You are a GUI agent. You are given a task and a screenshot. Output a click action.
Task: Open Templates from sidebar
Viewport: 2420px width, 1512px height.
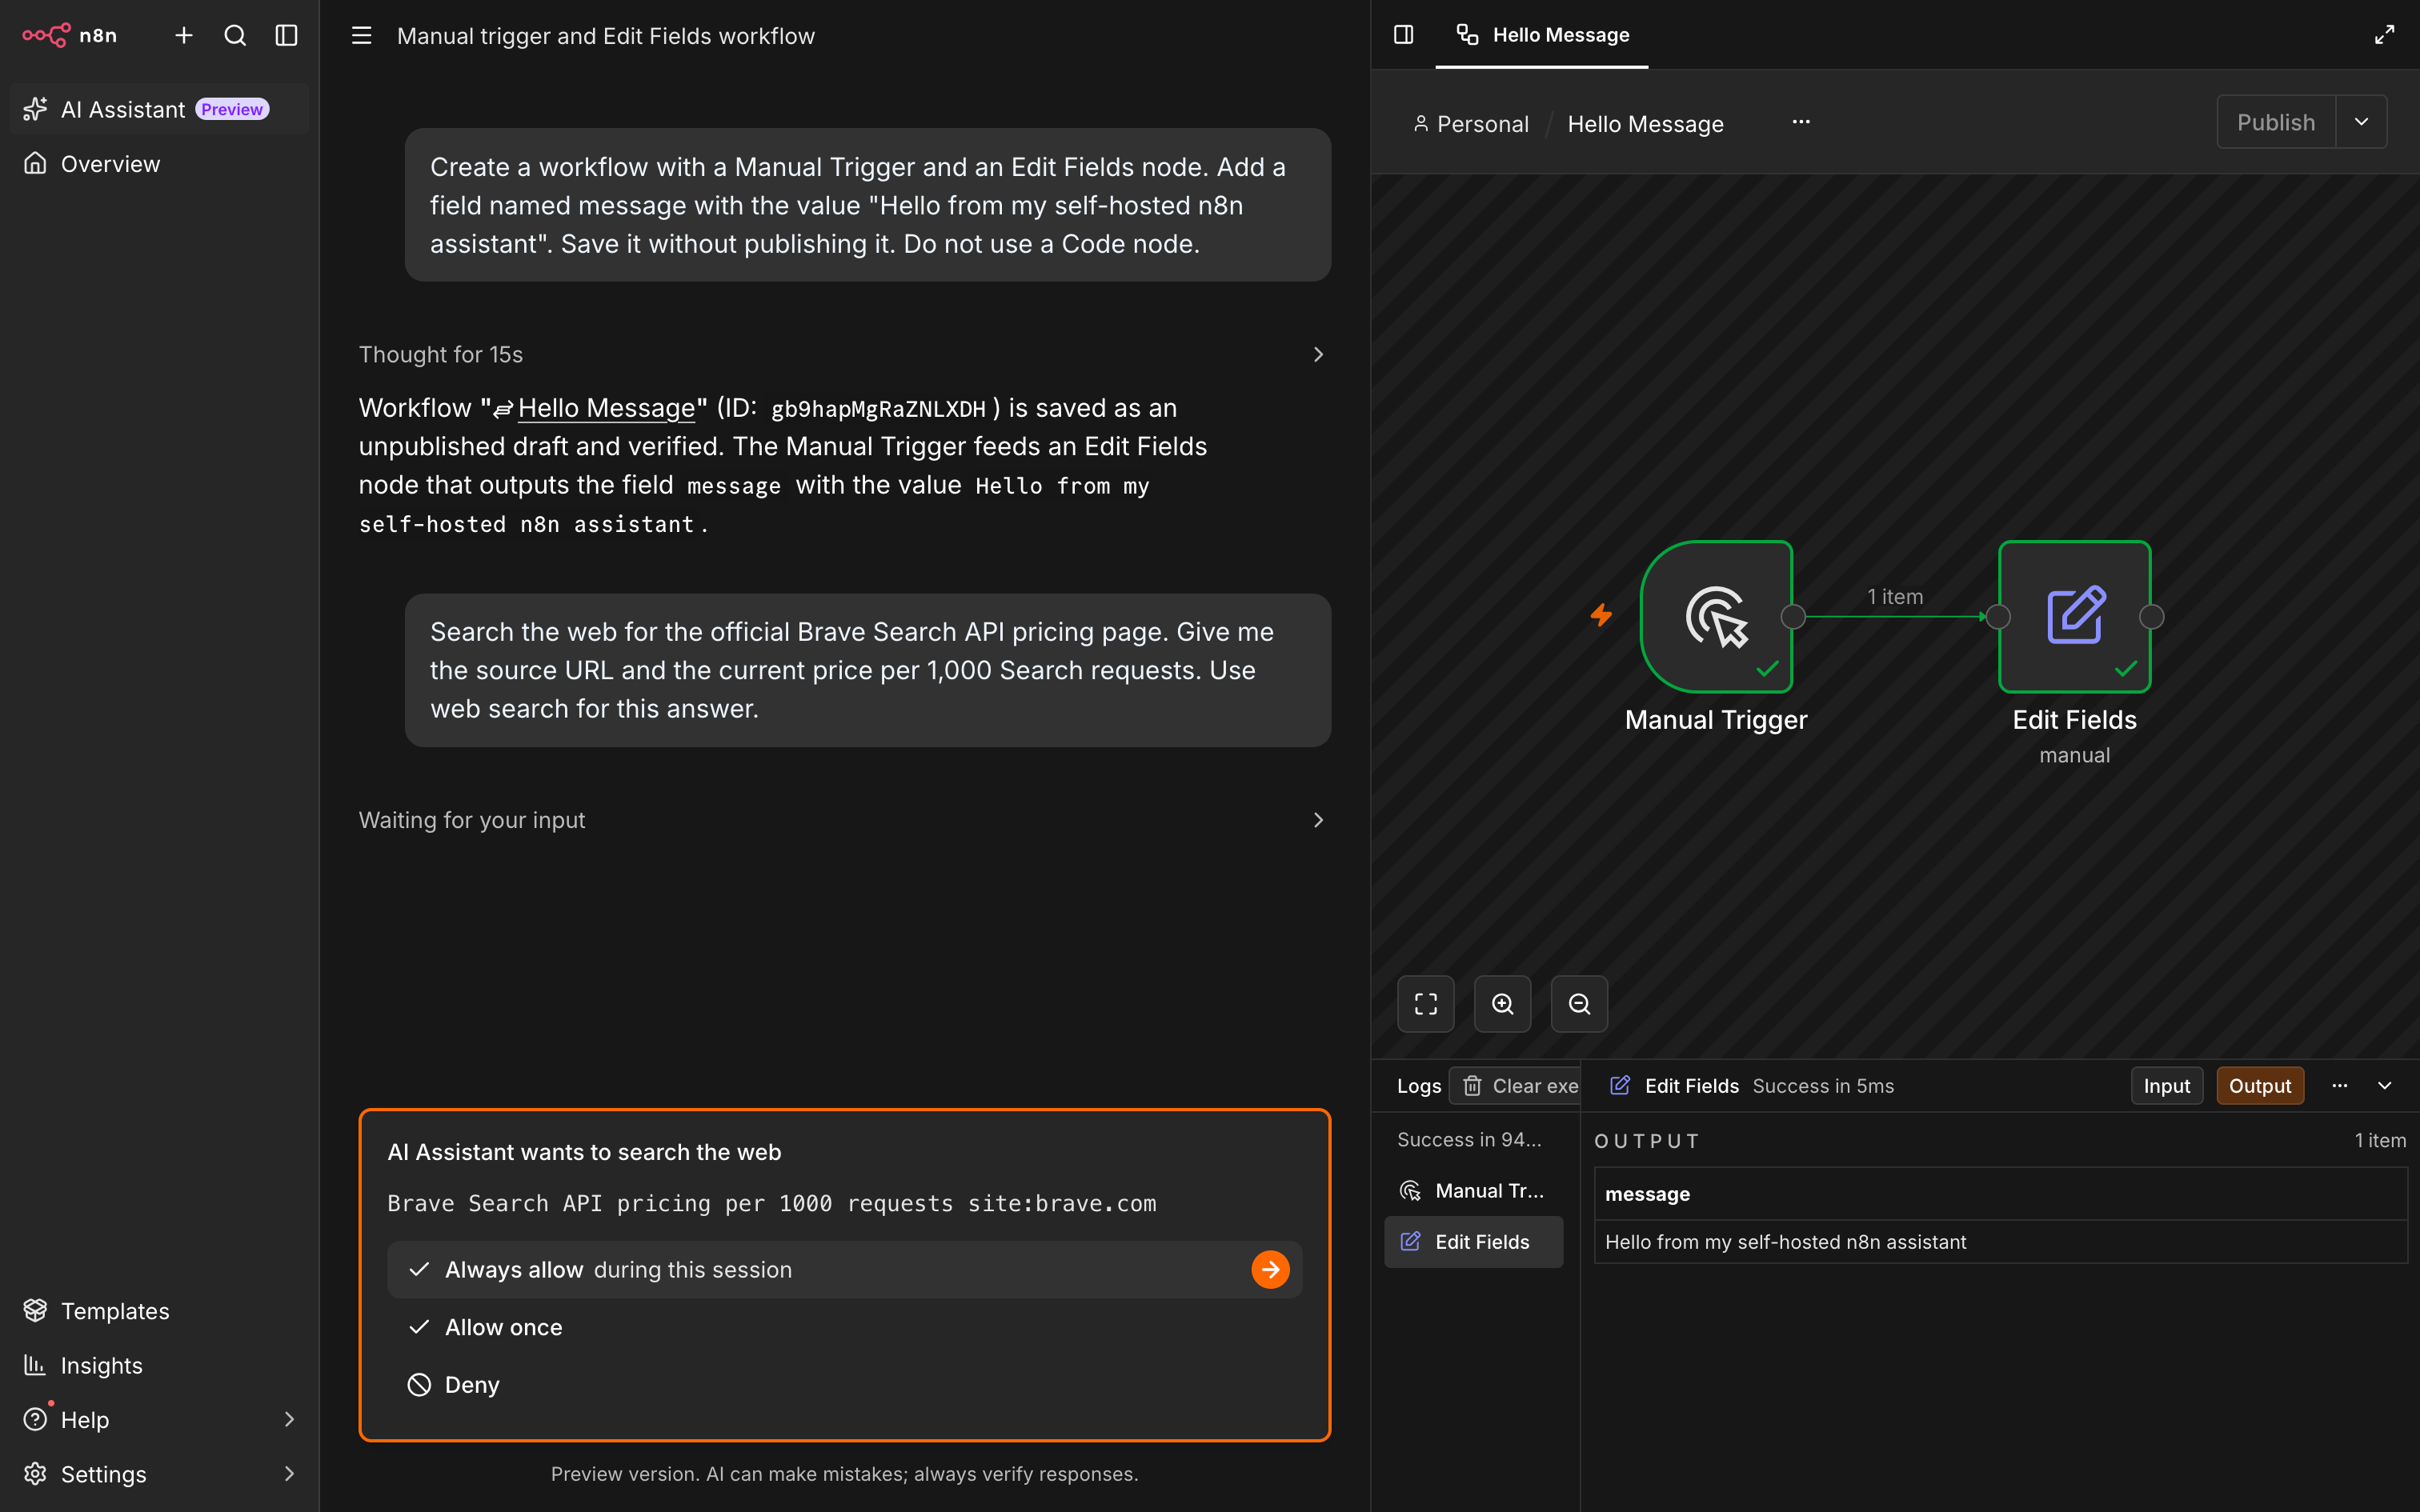(x=160, y=1310)
